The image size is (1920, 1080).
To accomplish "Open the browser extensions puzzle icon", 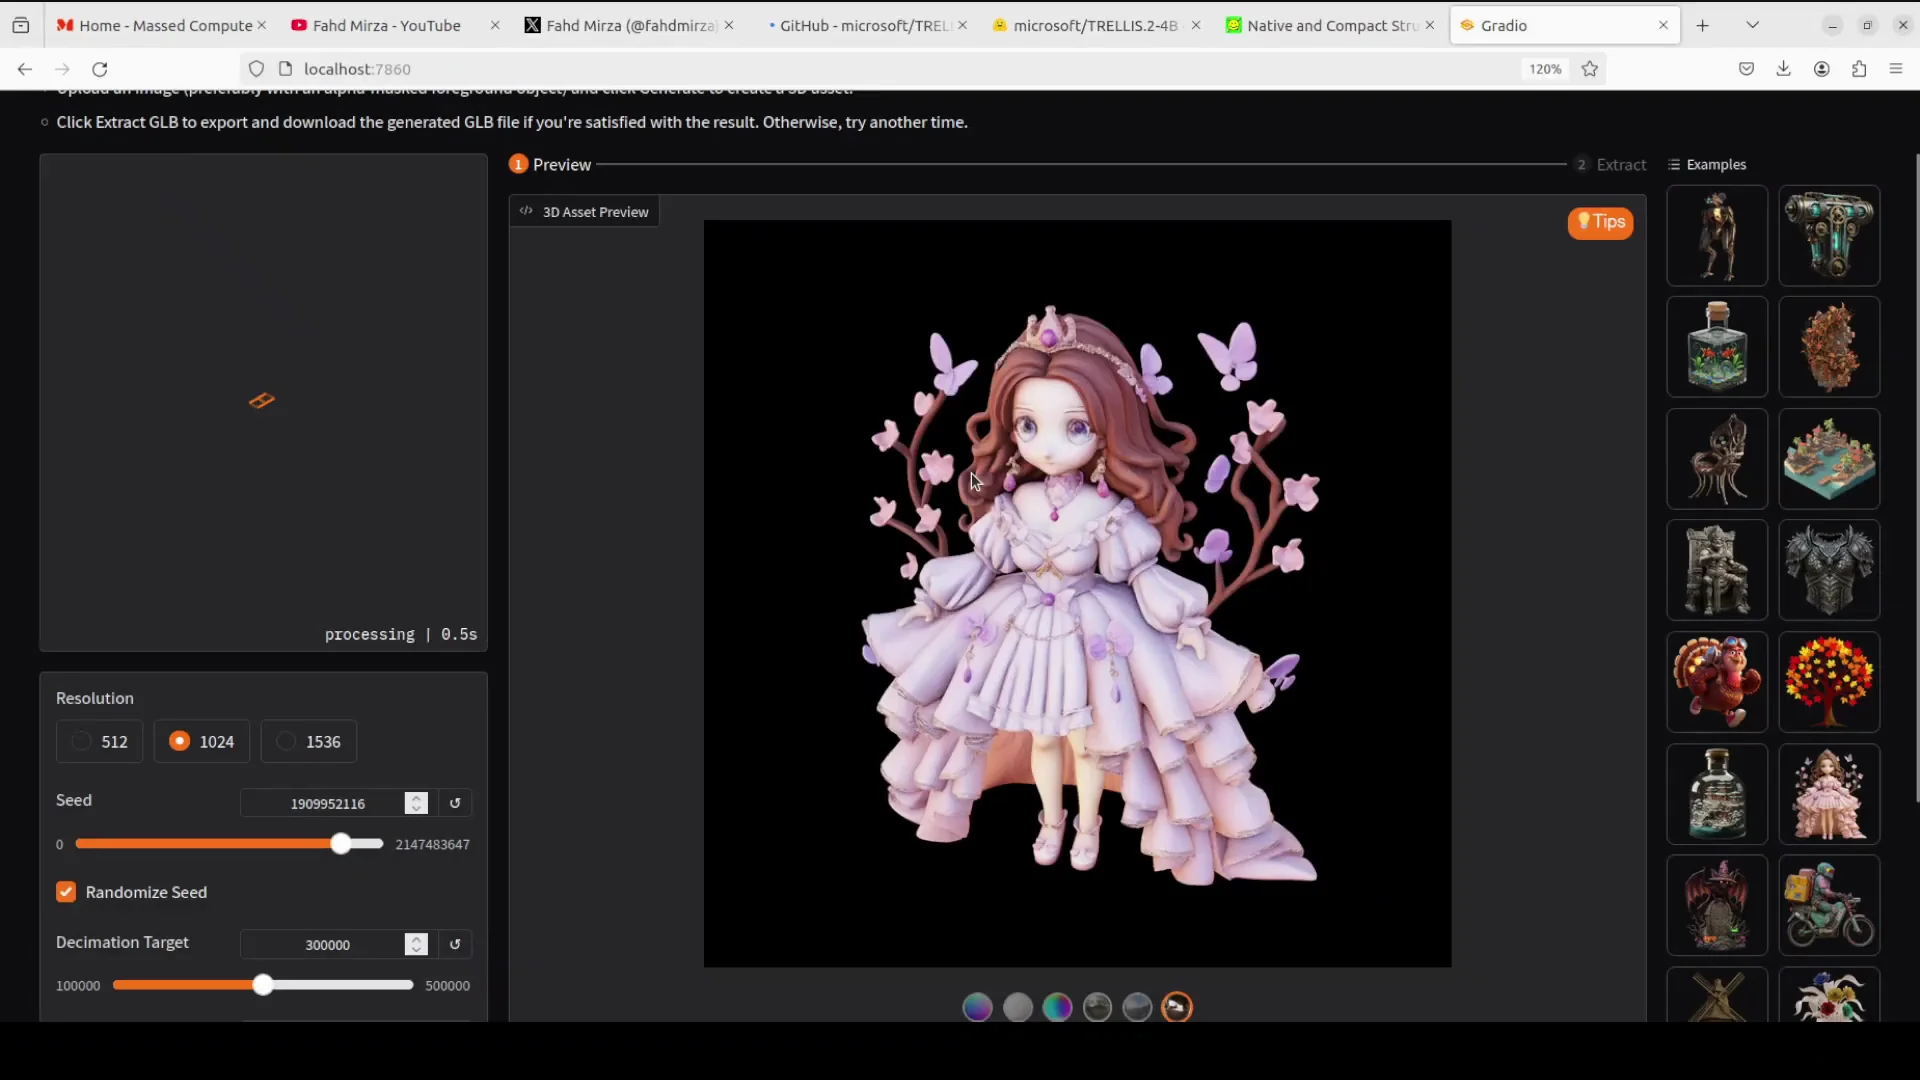I will (x=1859, y=69).
